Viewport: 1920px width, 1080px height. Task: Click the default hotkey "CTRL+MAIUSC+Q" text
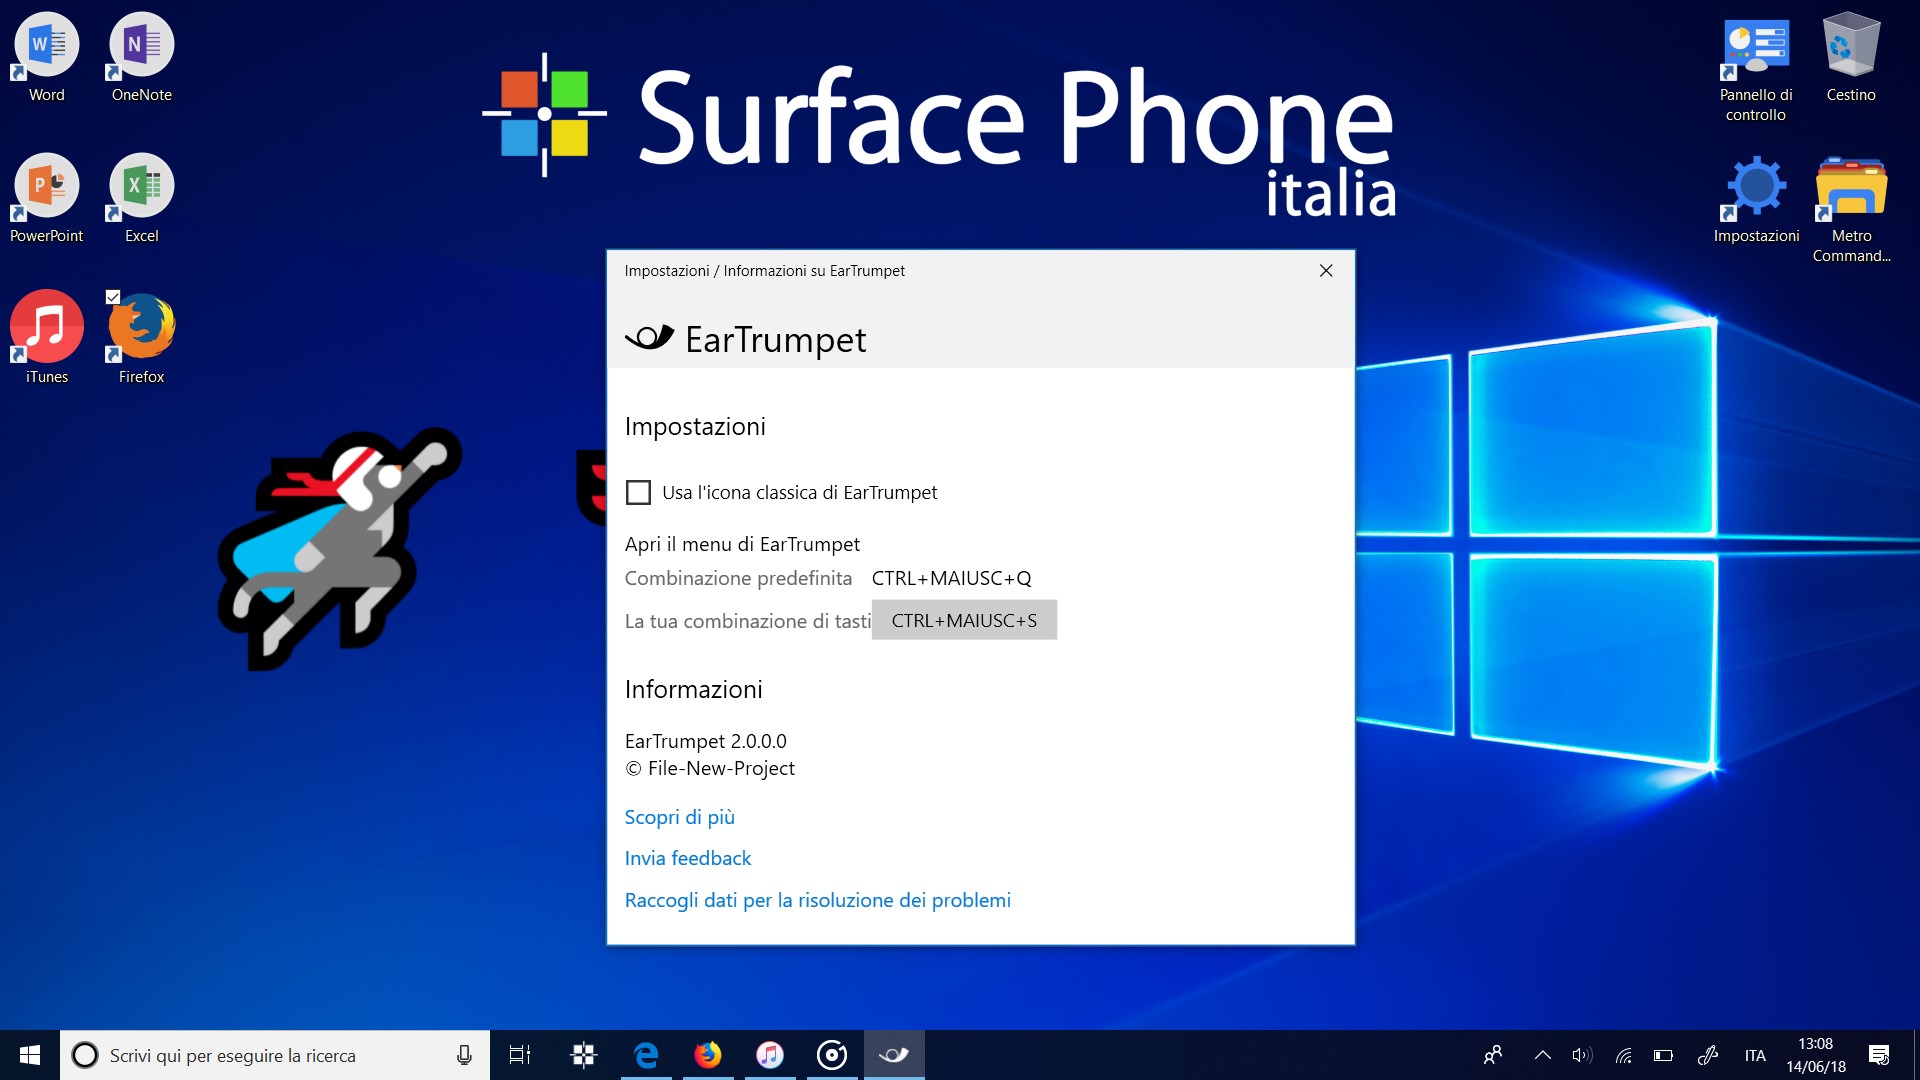[x=951, y=578]
